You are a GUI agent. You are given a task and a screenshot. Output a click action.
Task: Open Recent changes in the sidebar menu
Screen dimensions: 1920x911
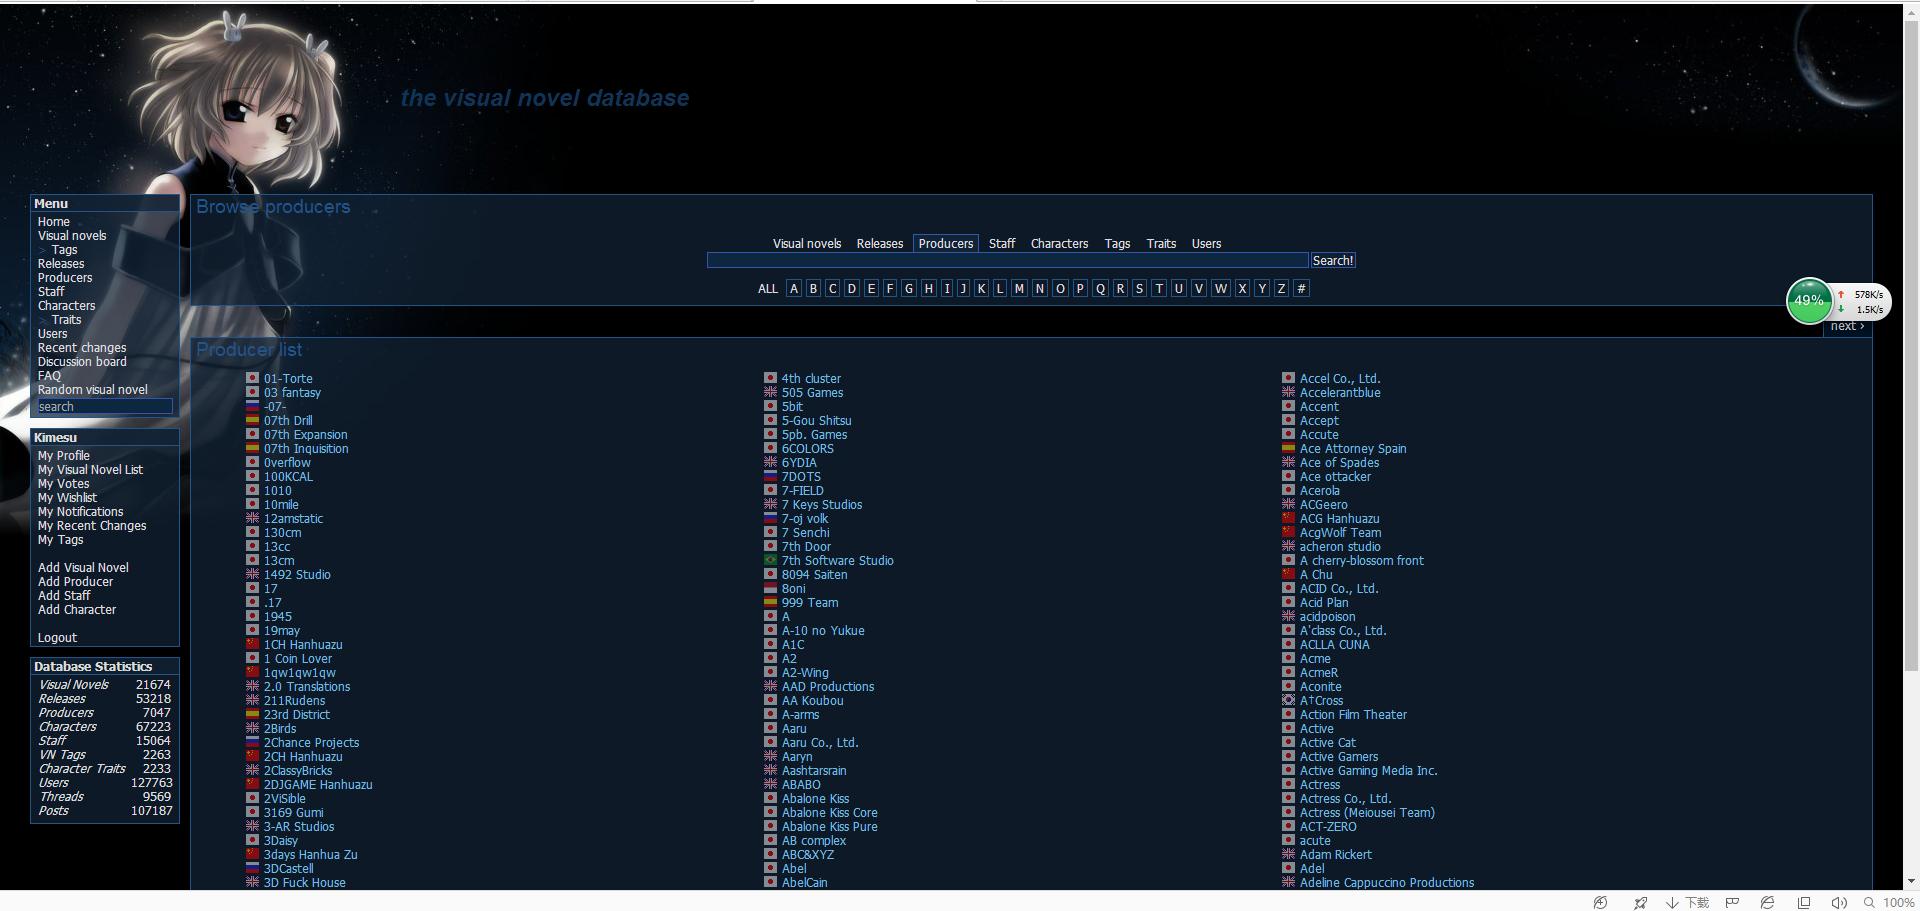[82, 347]
